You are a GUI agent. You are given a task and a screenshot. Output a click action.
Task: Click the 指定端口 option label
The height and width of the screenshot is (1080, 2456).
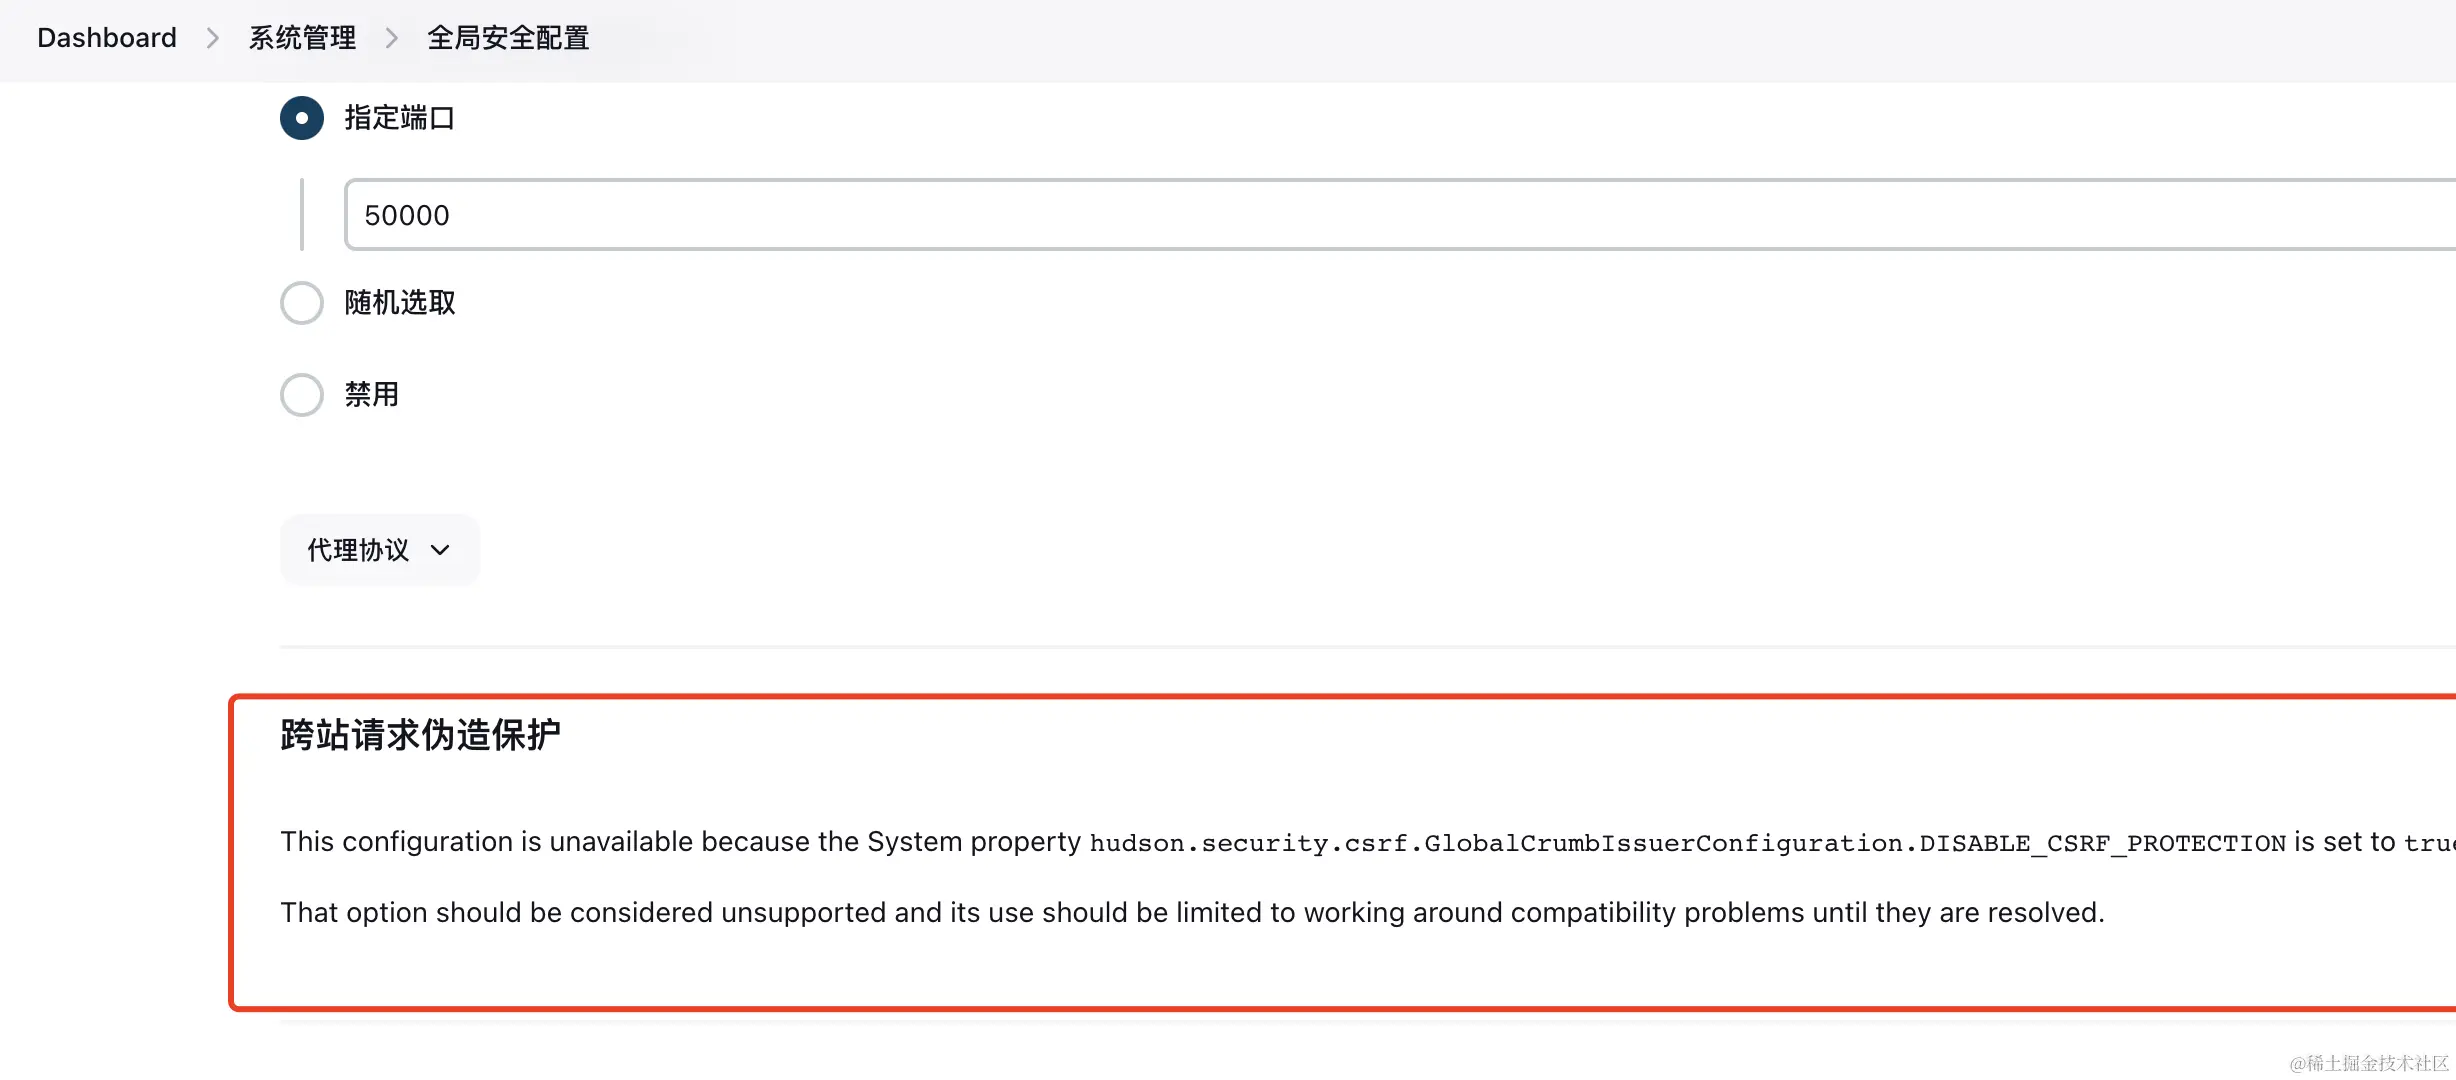coord(400,118)
